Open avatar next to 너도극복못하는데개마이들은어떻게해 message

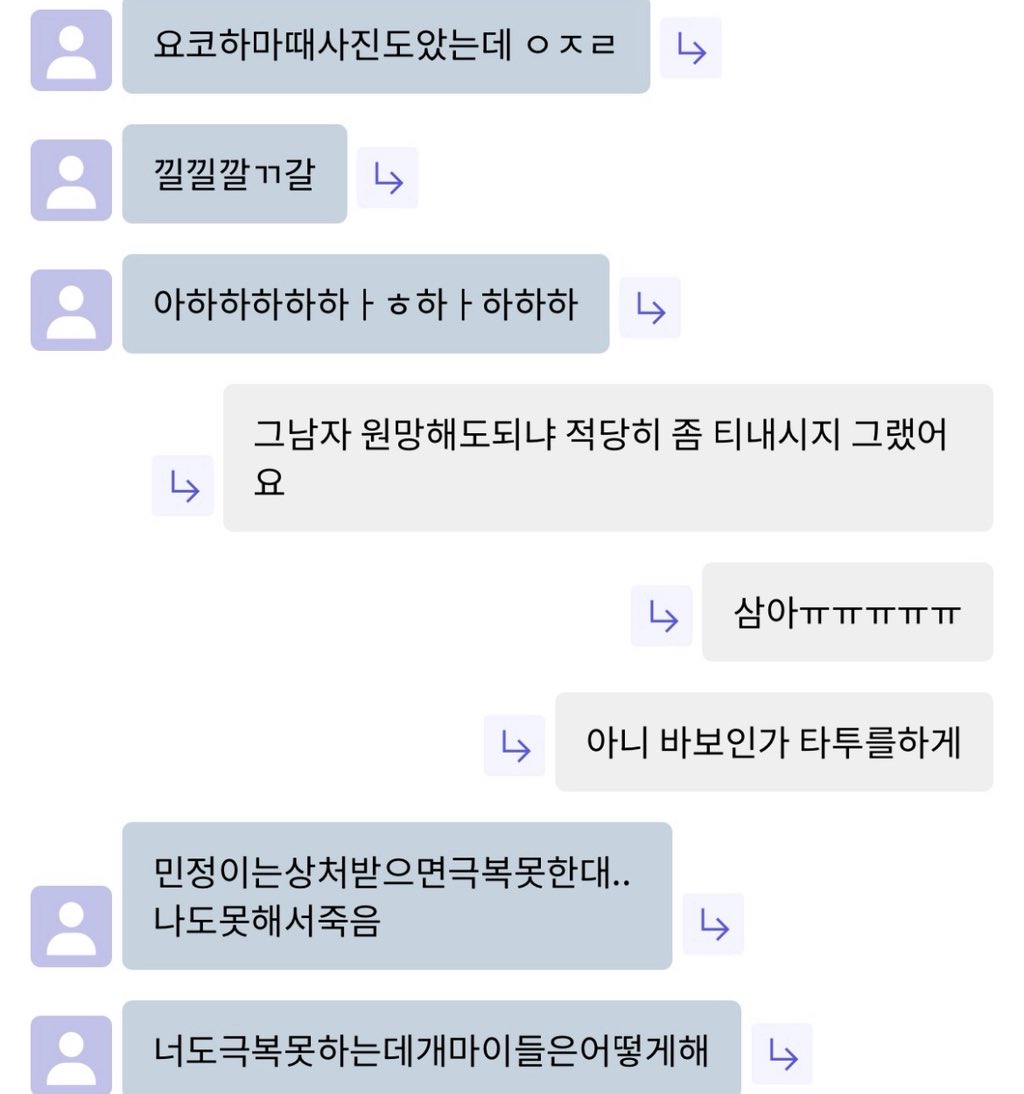click(71, 1054)
